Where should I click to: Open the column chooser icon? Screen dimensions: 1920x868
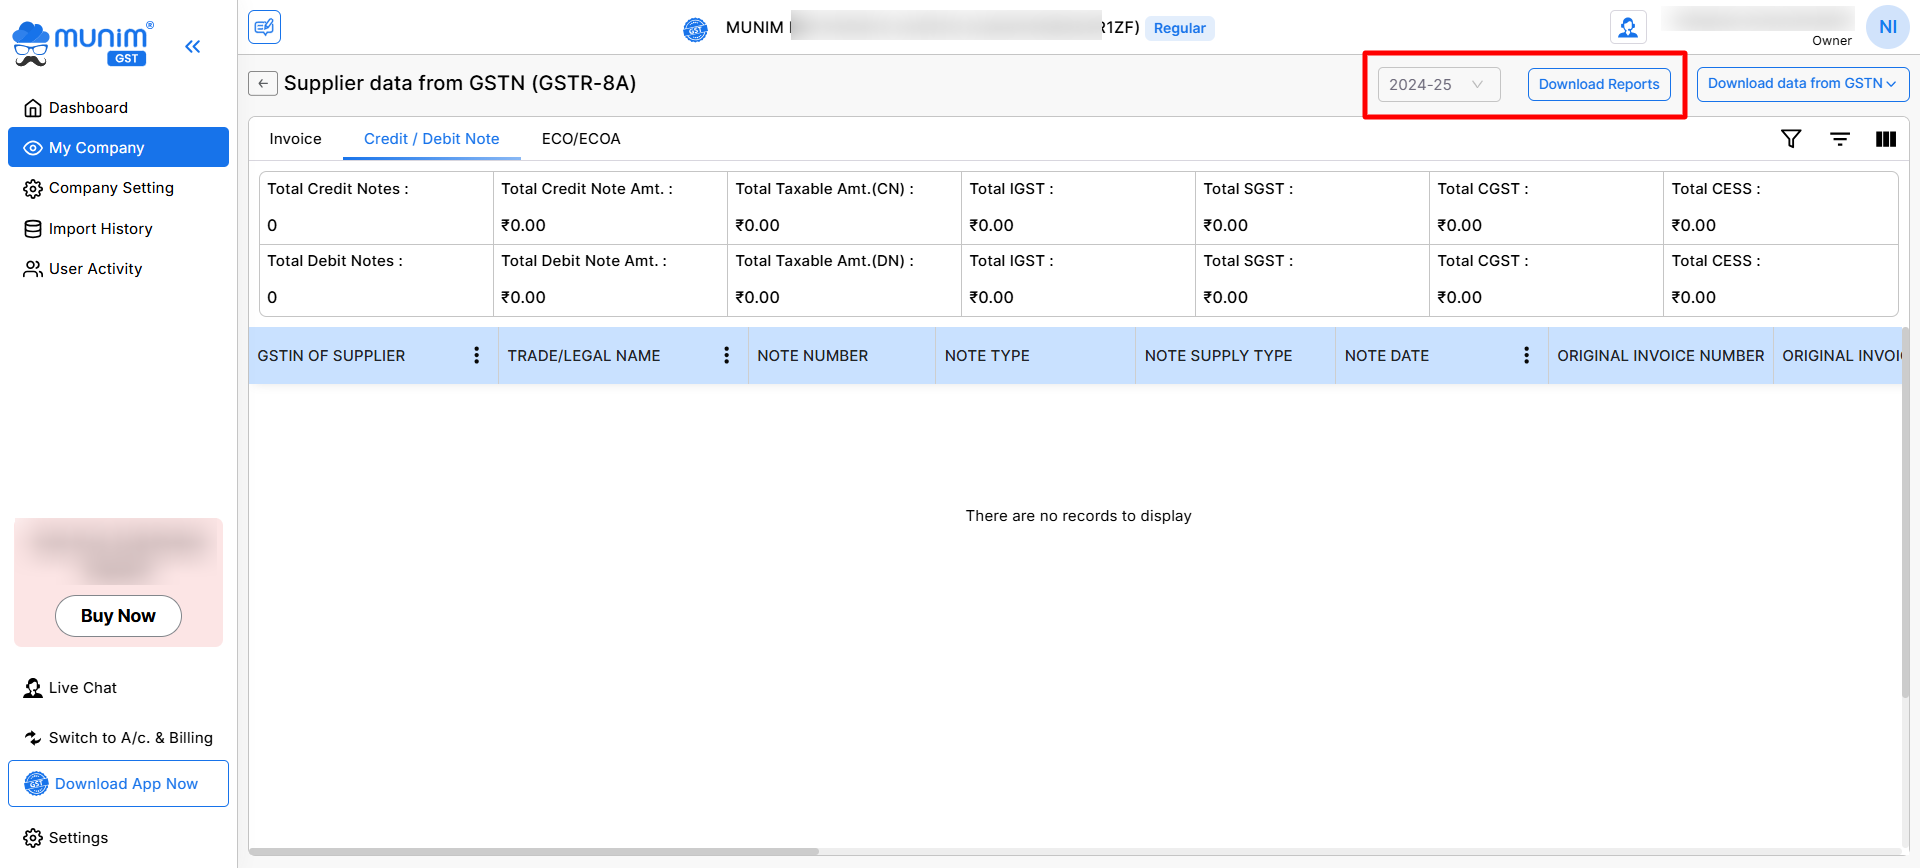(1885, 139)
